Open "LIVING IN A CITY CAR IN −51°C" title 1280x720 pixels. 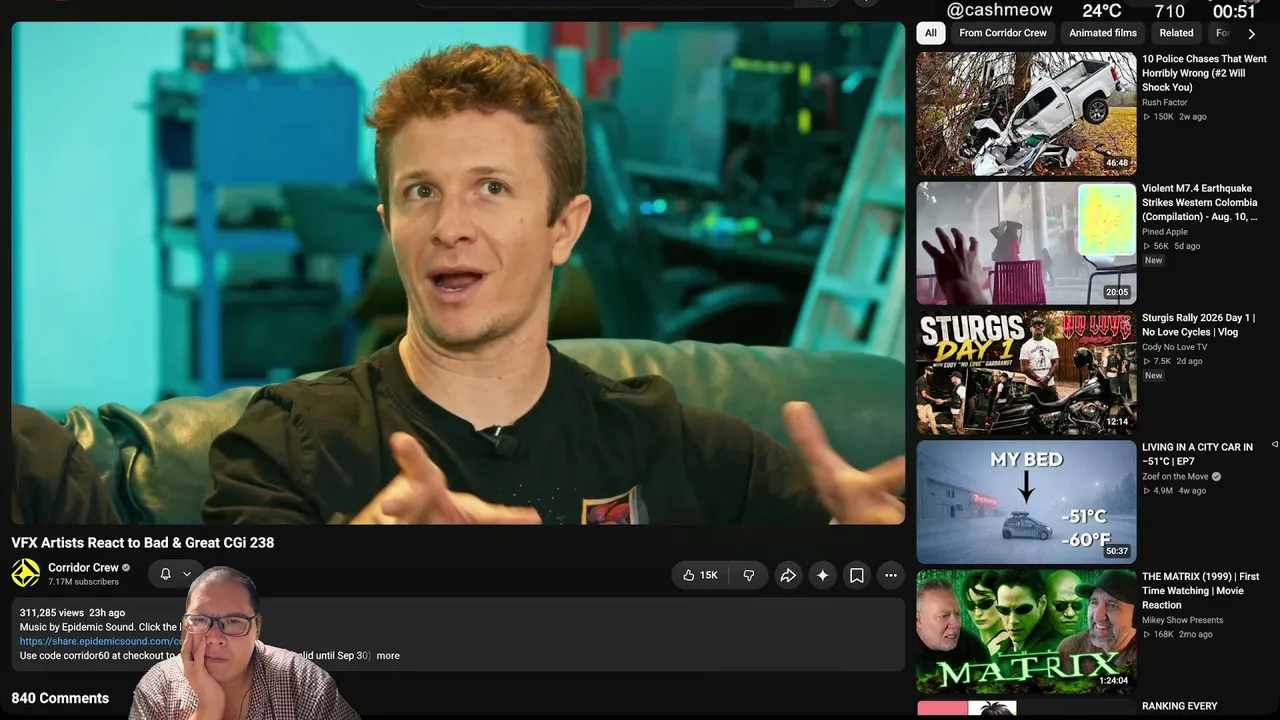[1197, 454]
